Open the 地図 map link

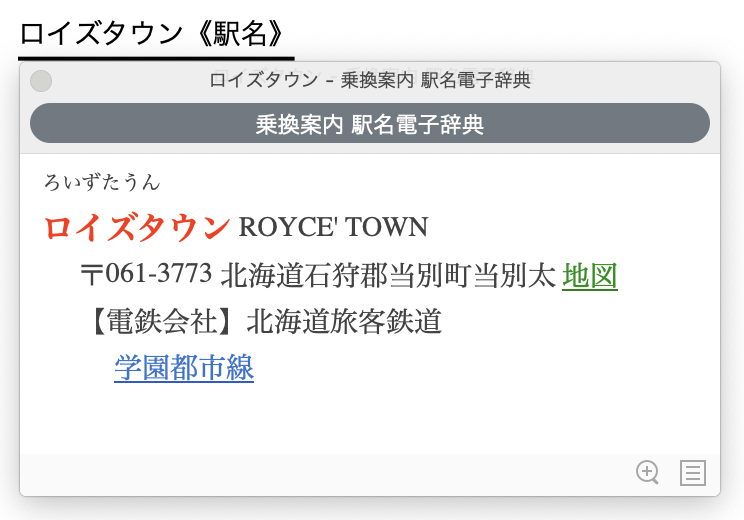pos(590,276)
